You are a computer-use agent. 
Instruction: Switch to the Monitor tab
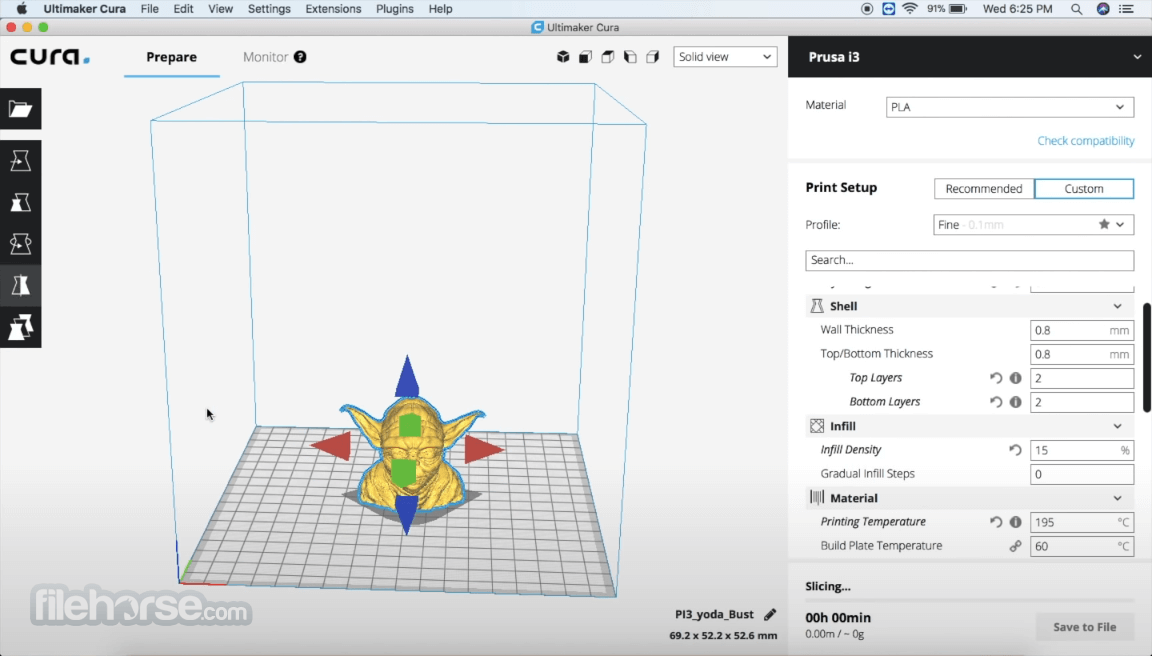(265, 57)
